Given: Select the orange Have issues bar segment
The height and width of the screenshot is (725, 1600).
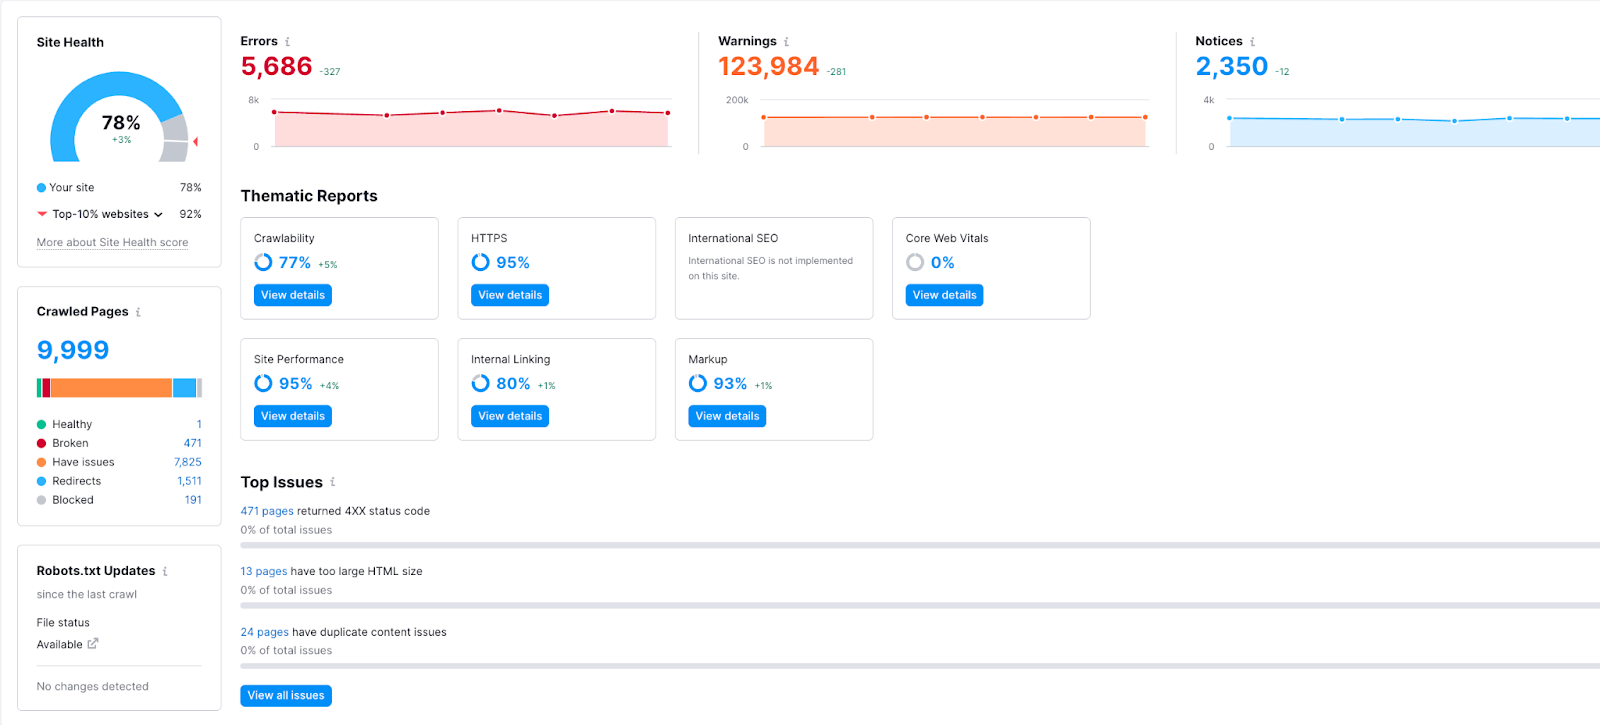Looking at the screenshot, I should pyautogui.click(x=111, y=388).
